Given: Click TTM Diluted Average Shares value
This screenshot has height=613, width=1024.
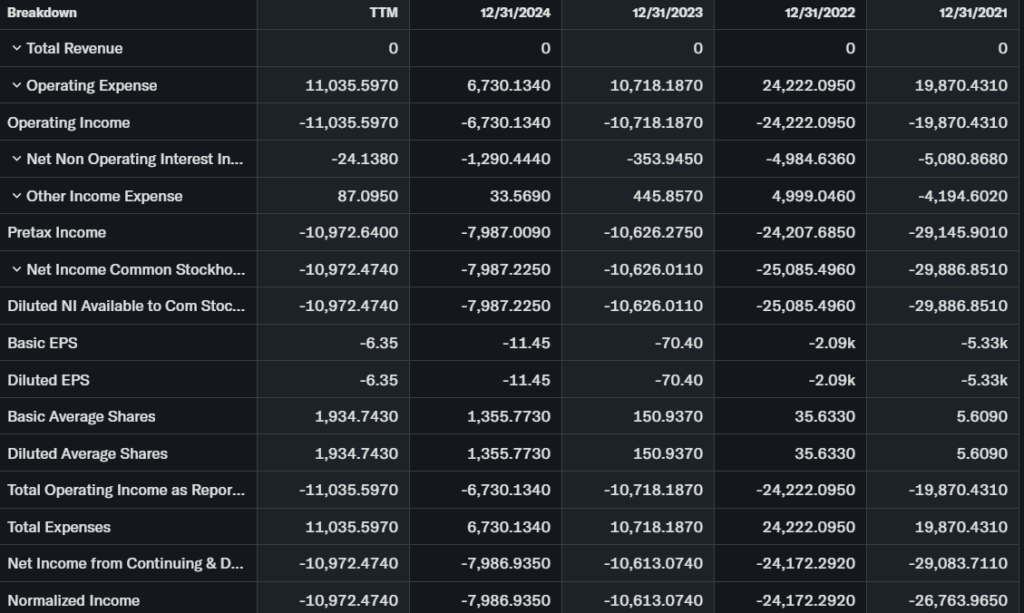Looking at the screenshot, I should pyautogui.click(x=356, y=454).
